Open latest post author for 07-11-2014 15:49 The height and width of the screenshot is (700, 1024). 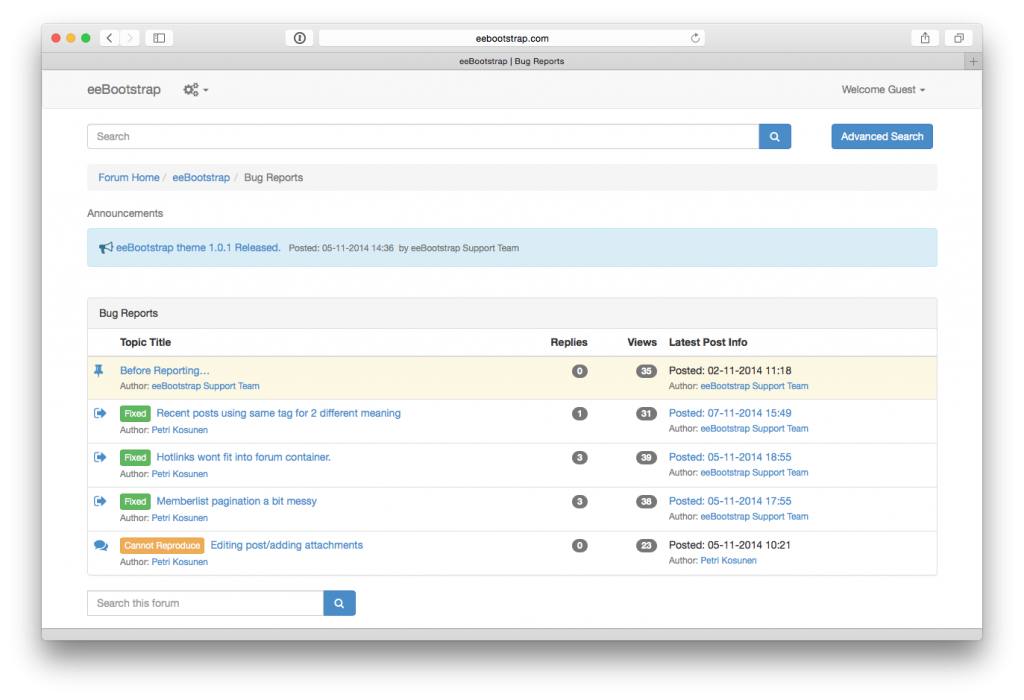point(754,428)
